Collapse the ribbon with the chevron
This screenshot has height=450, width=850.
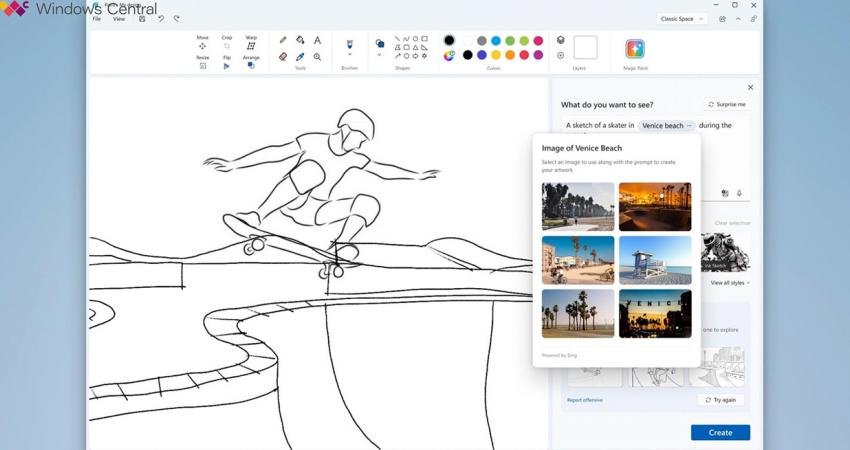tap(738, 19)
